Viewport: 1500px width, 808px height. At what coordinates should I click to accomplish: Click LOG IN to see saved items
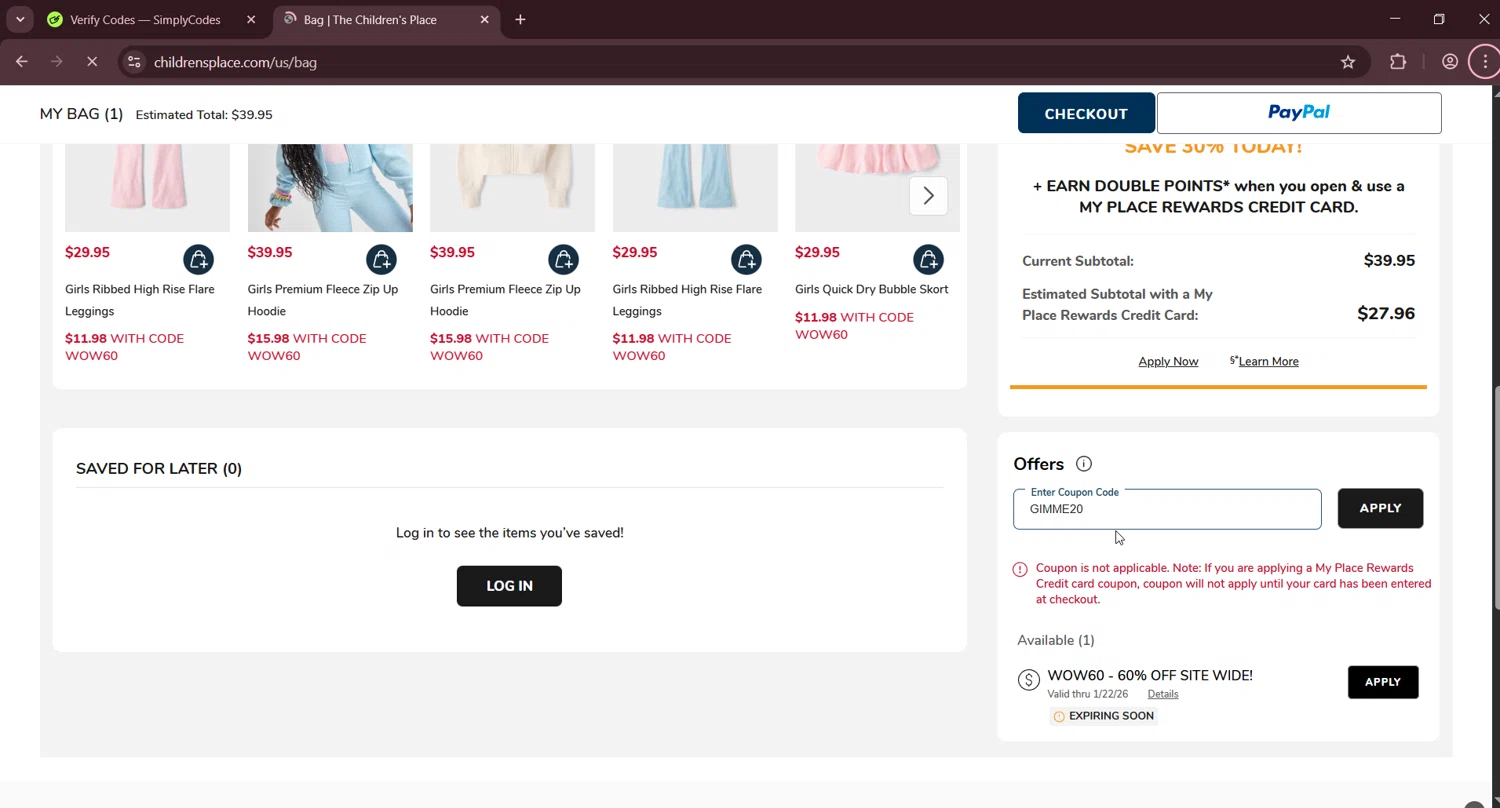pyautogui.click(x=509, y=586)
